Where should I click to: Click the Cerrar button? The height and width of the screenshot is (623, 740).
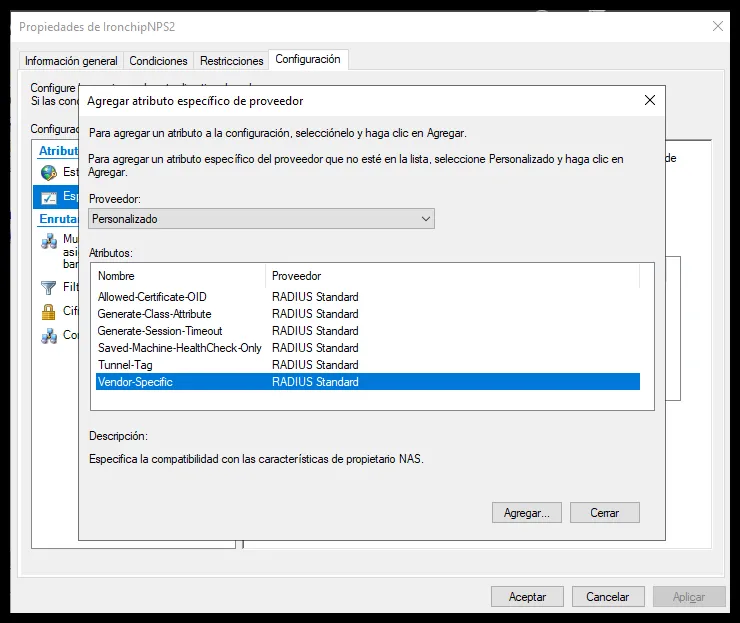(605, 513)
